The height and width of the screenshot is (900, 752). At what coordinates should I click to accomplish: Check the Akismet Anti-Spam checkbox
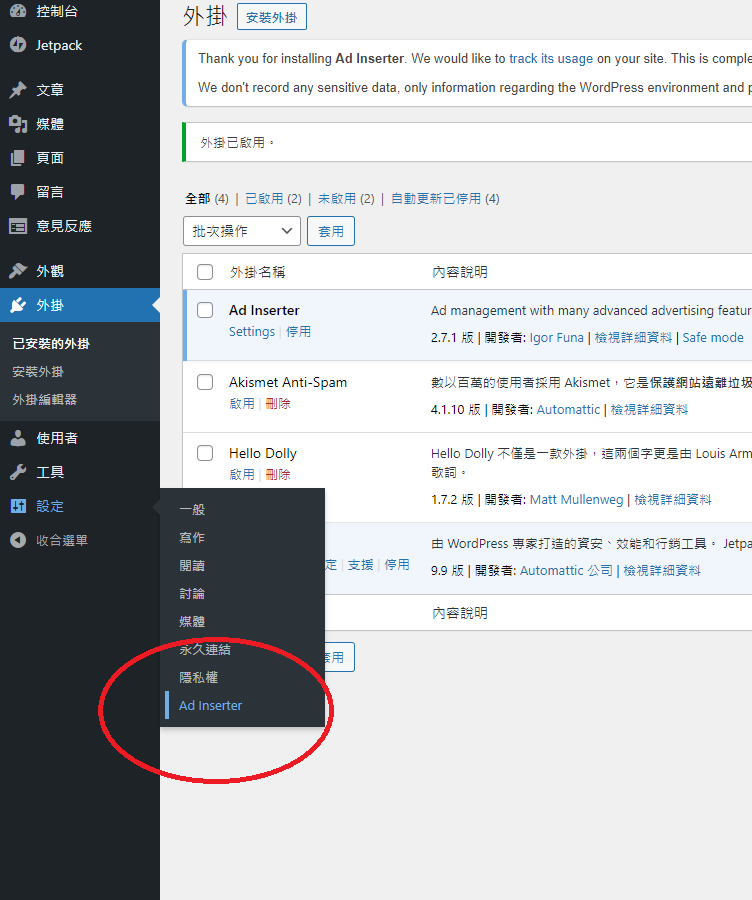coord(205,382)
